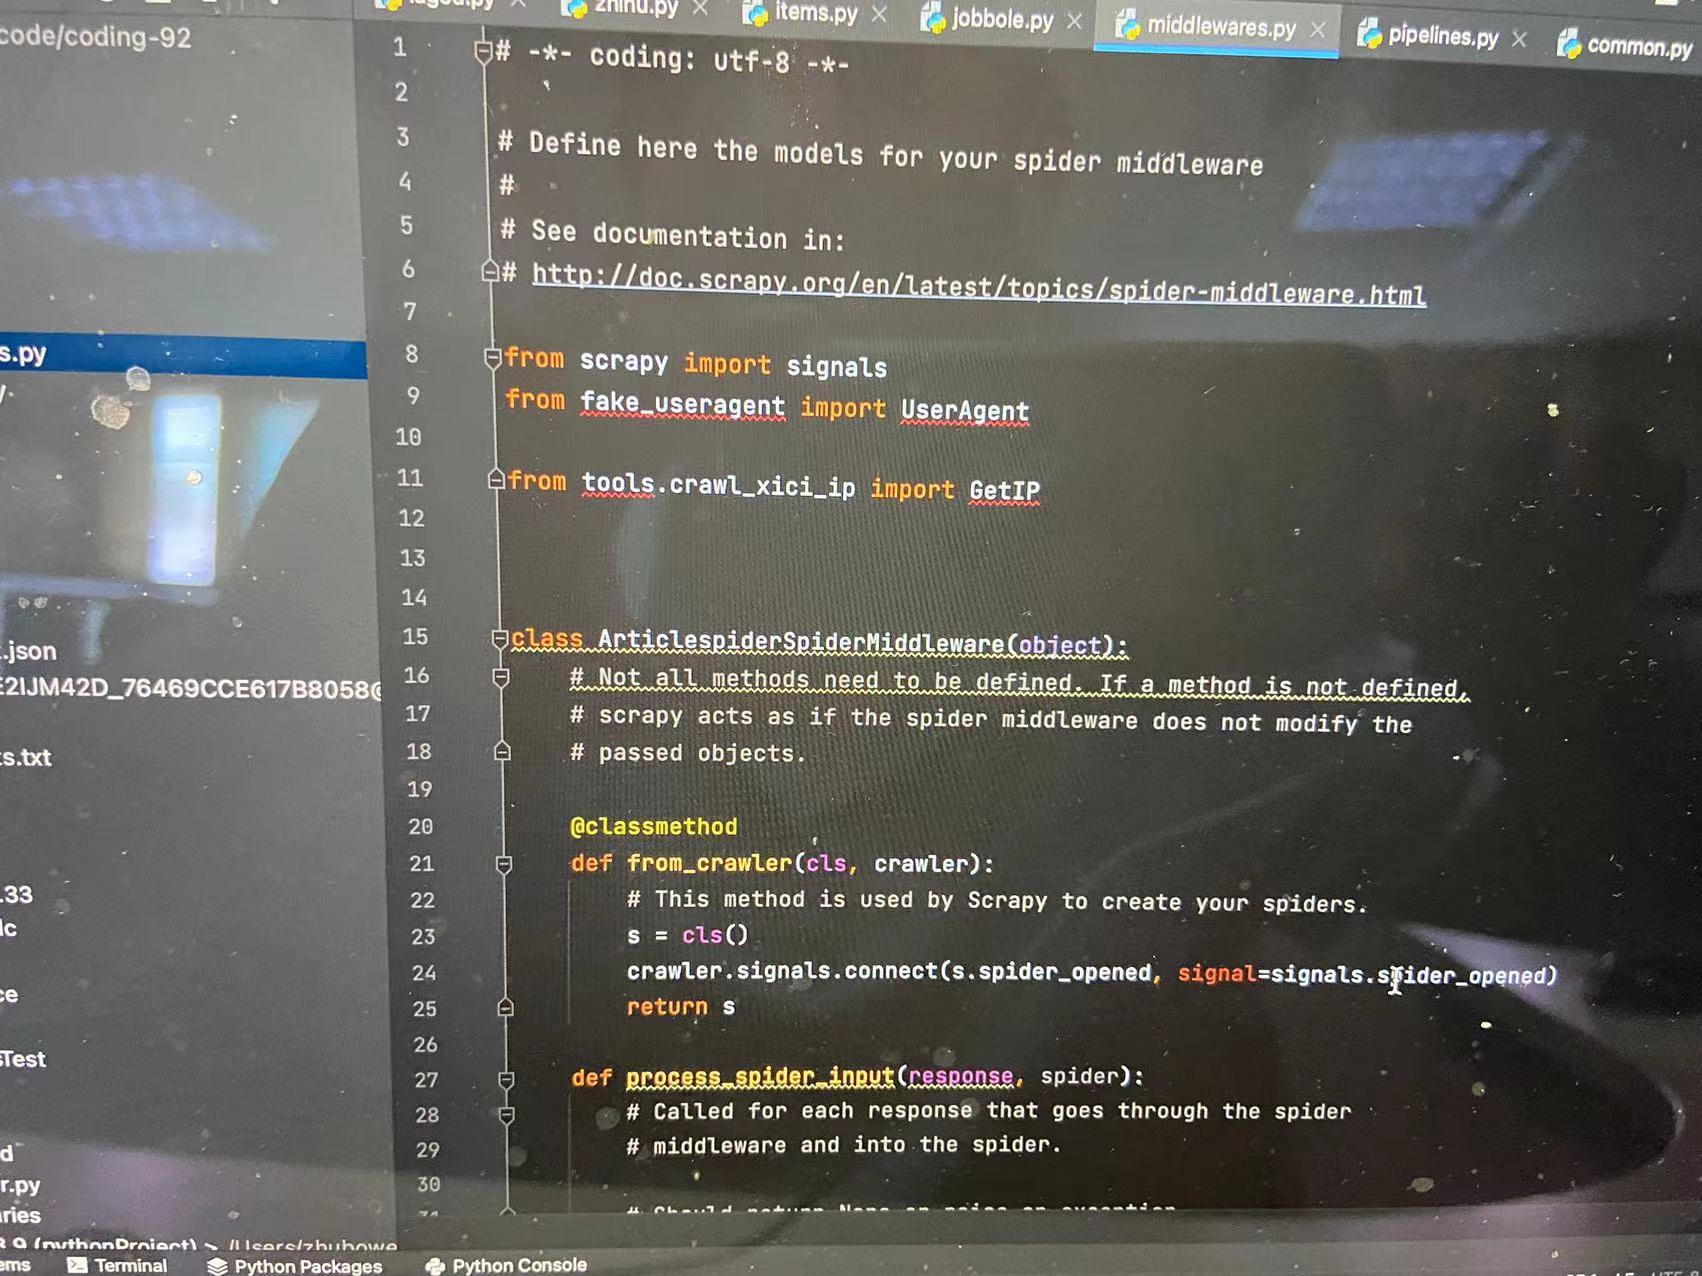Click the Python Packages stack icon
1702x1276 pixels.
tap(217, 1266)
